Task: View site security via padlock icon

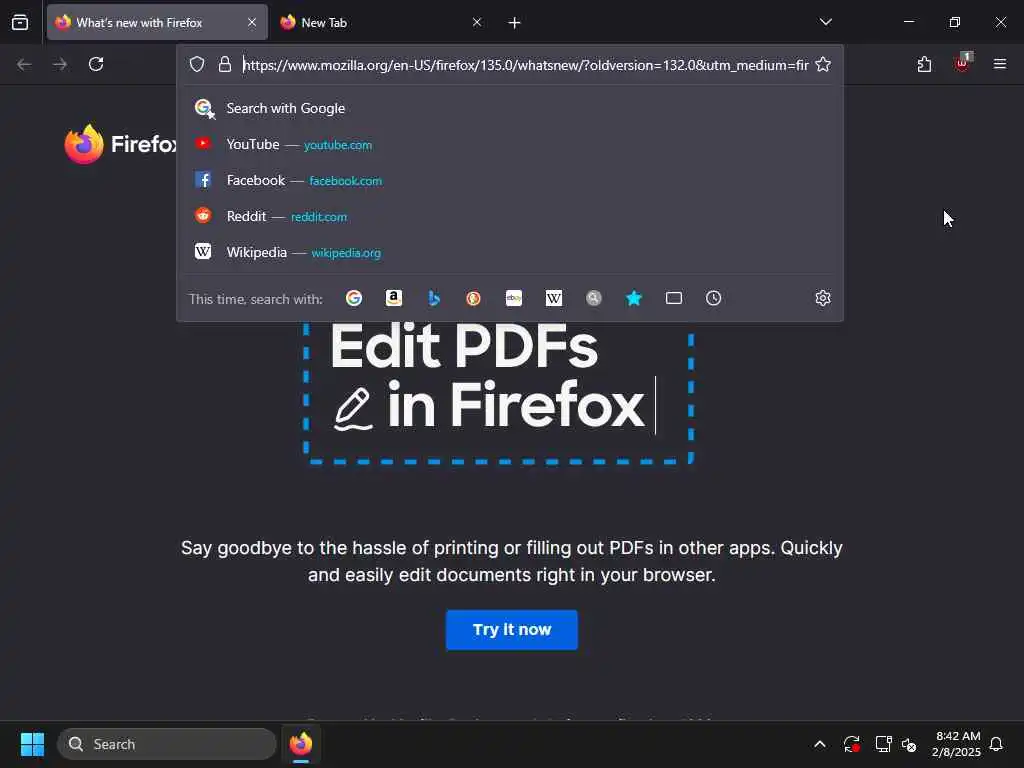Action: tap(225, 65)
